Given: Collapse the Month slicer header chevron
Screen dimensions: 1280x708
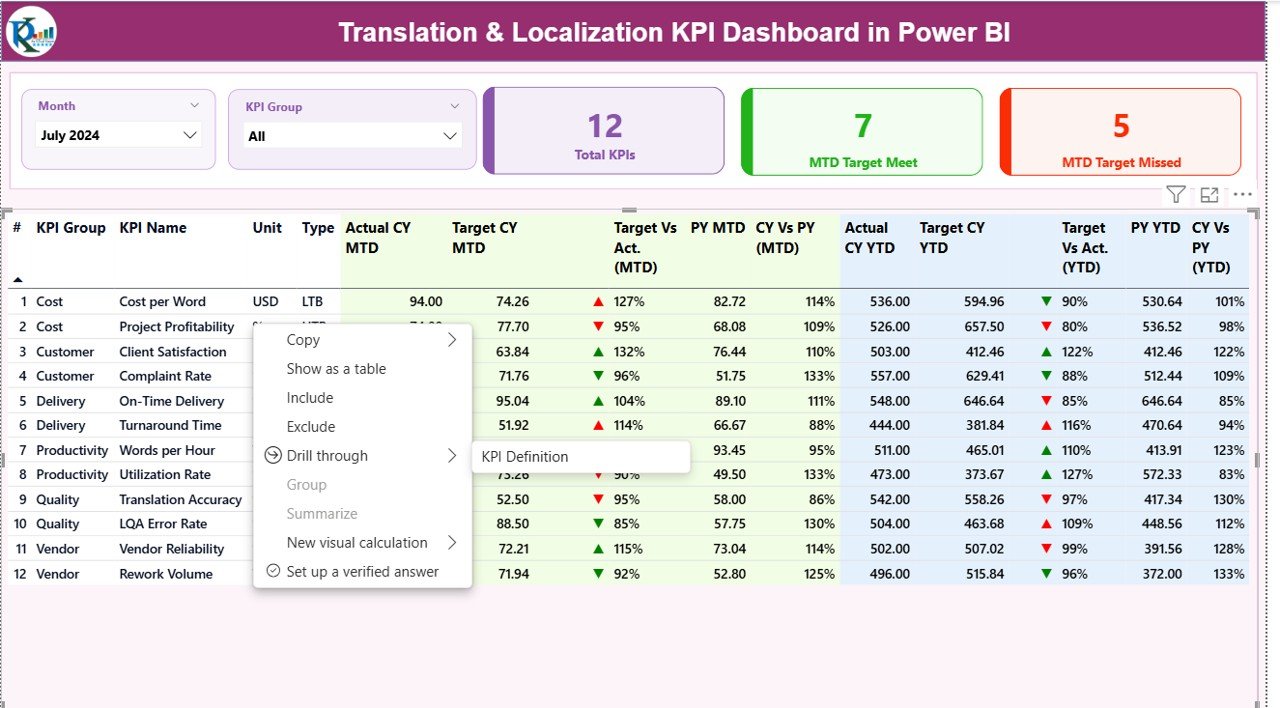Looking at the screenshot, I should click(x=194, y=105).
